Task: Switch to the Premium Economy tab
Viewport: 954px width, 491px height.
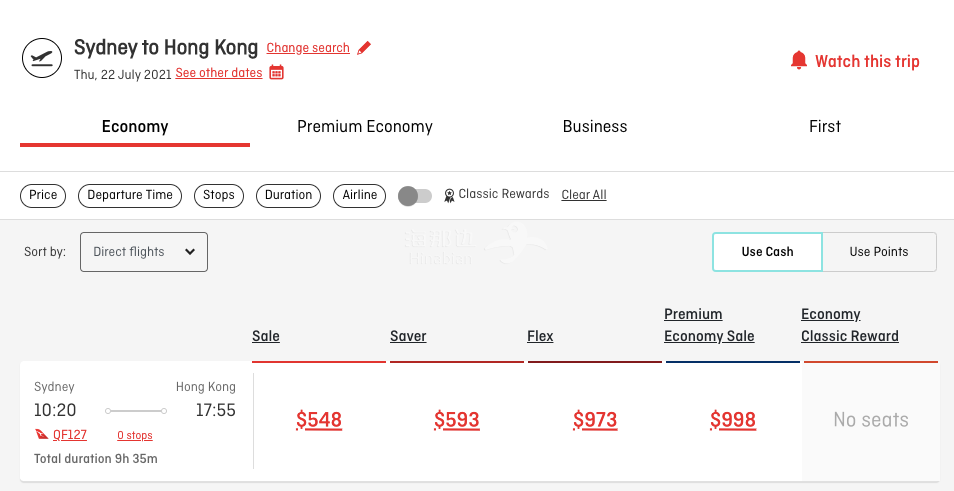Action: pyautogui.click(x=365, y=127)
